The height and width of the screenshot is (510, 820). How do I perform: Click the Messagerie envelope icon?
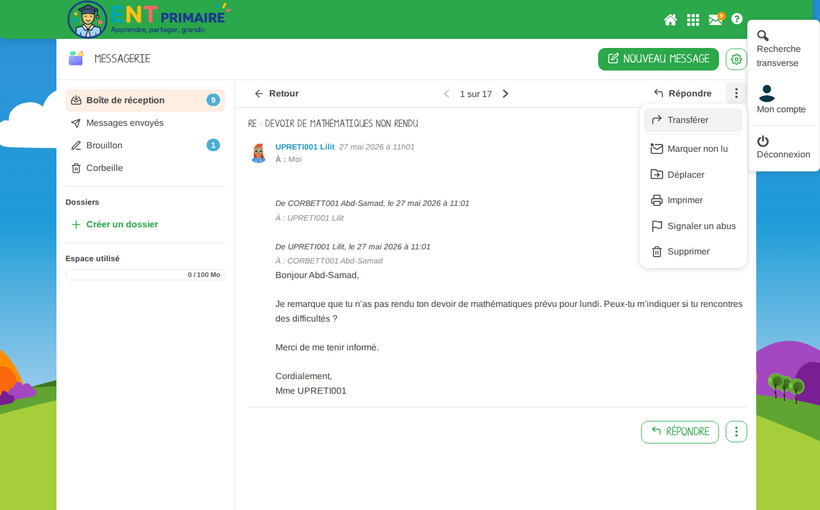point(76,58)
